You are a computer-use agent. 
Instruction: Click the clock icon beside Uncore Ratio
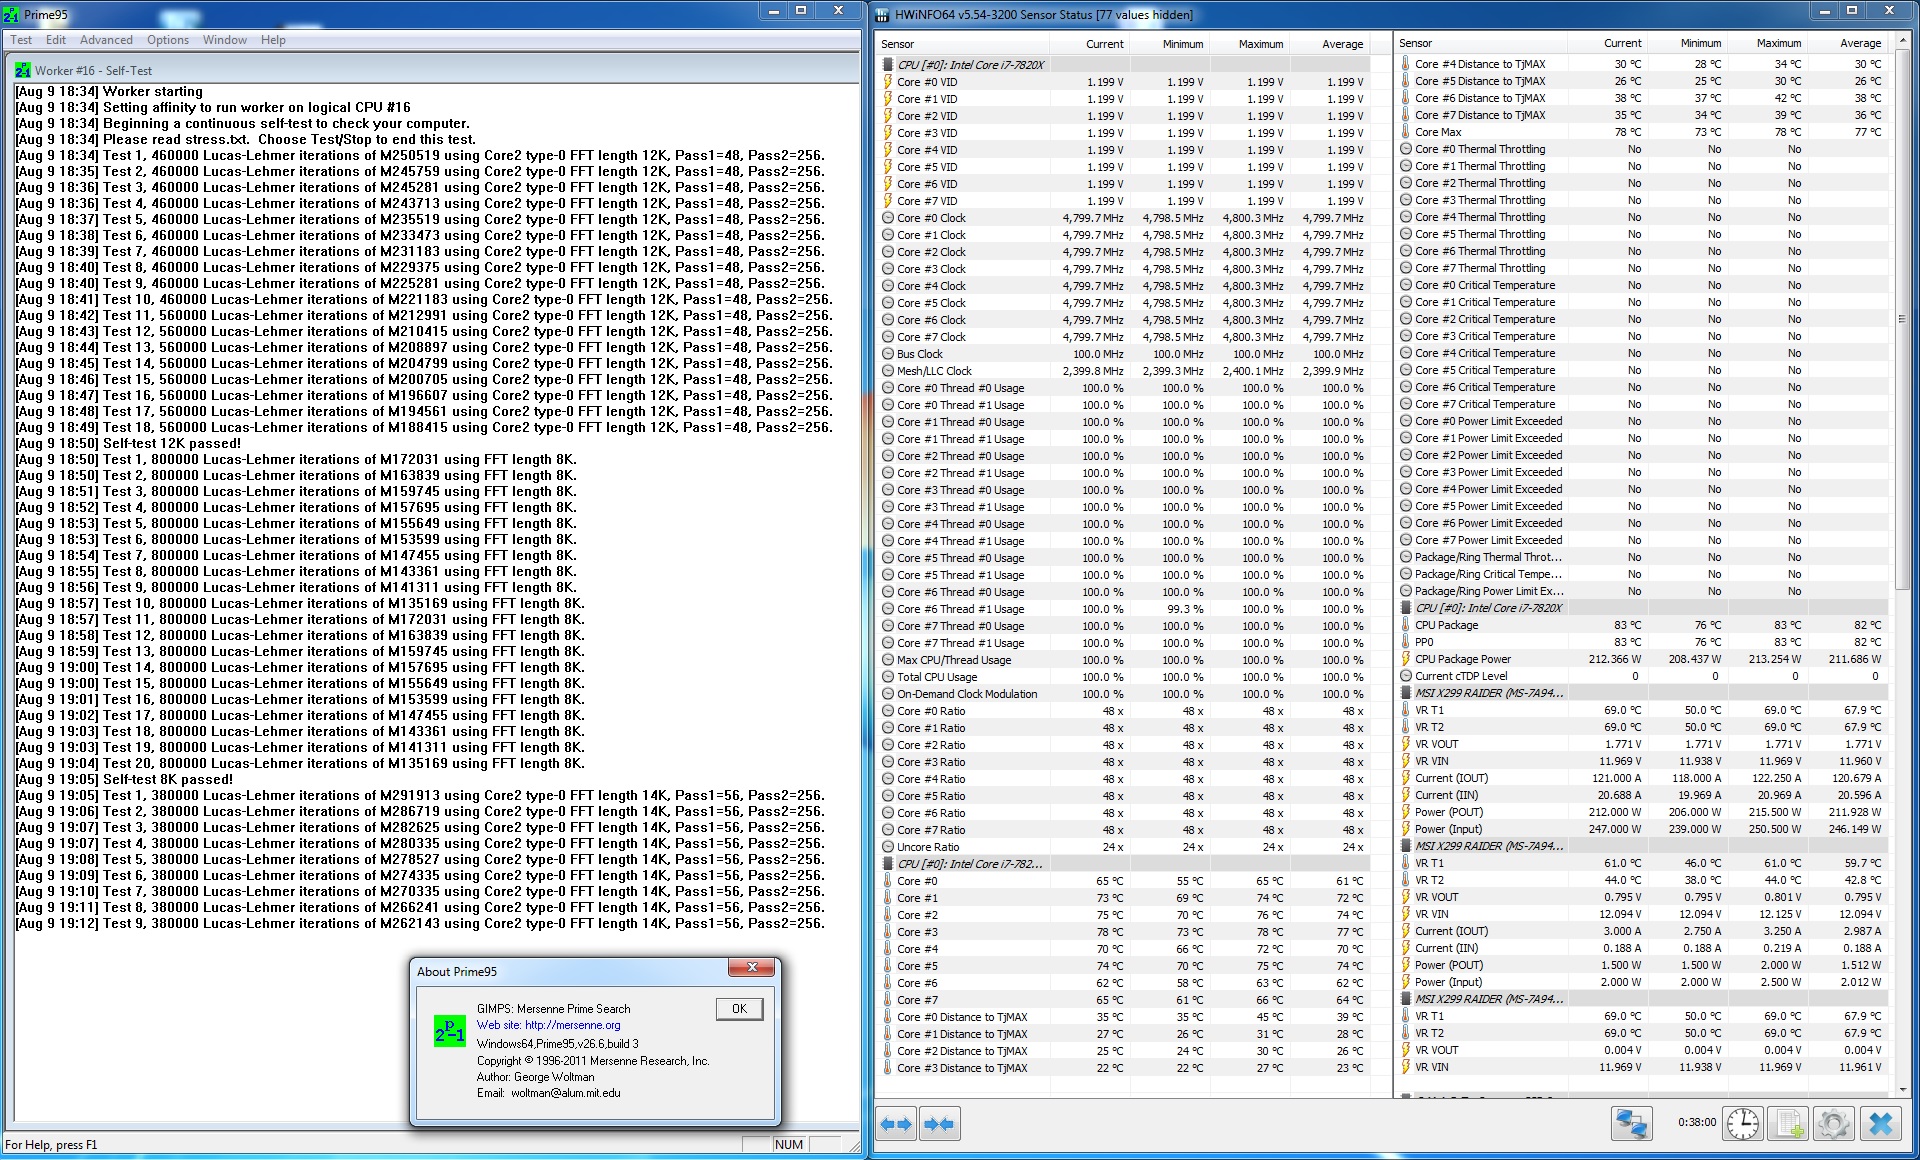(x=887, y=847)
